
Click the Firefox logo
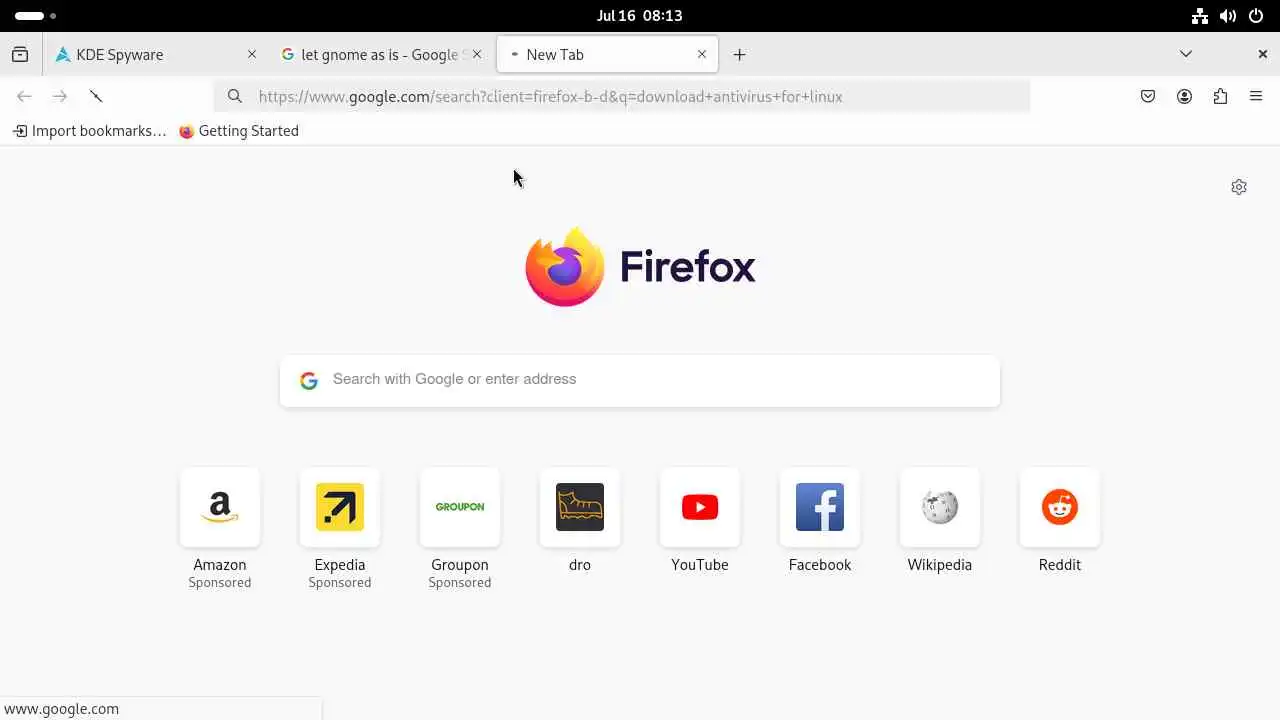[640, 267]
